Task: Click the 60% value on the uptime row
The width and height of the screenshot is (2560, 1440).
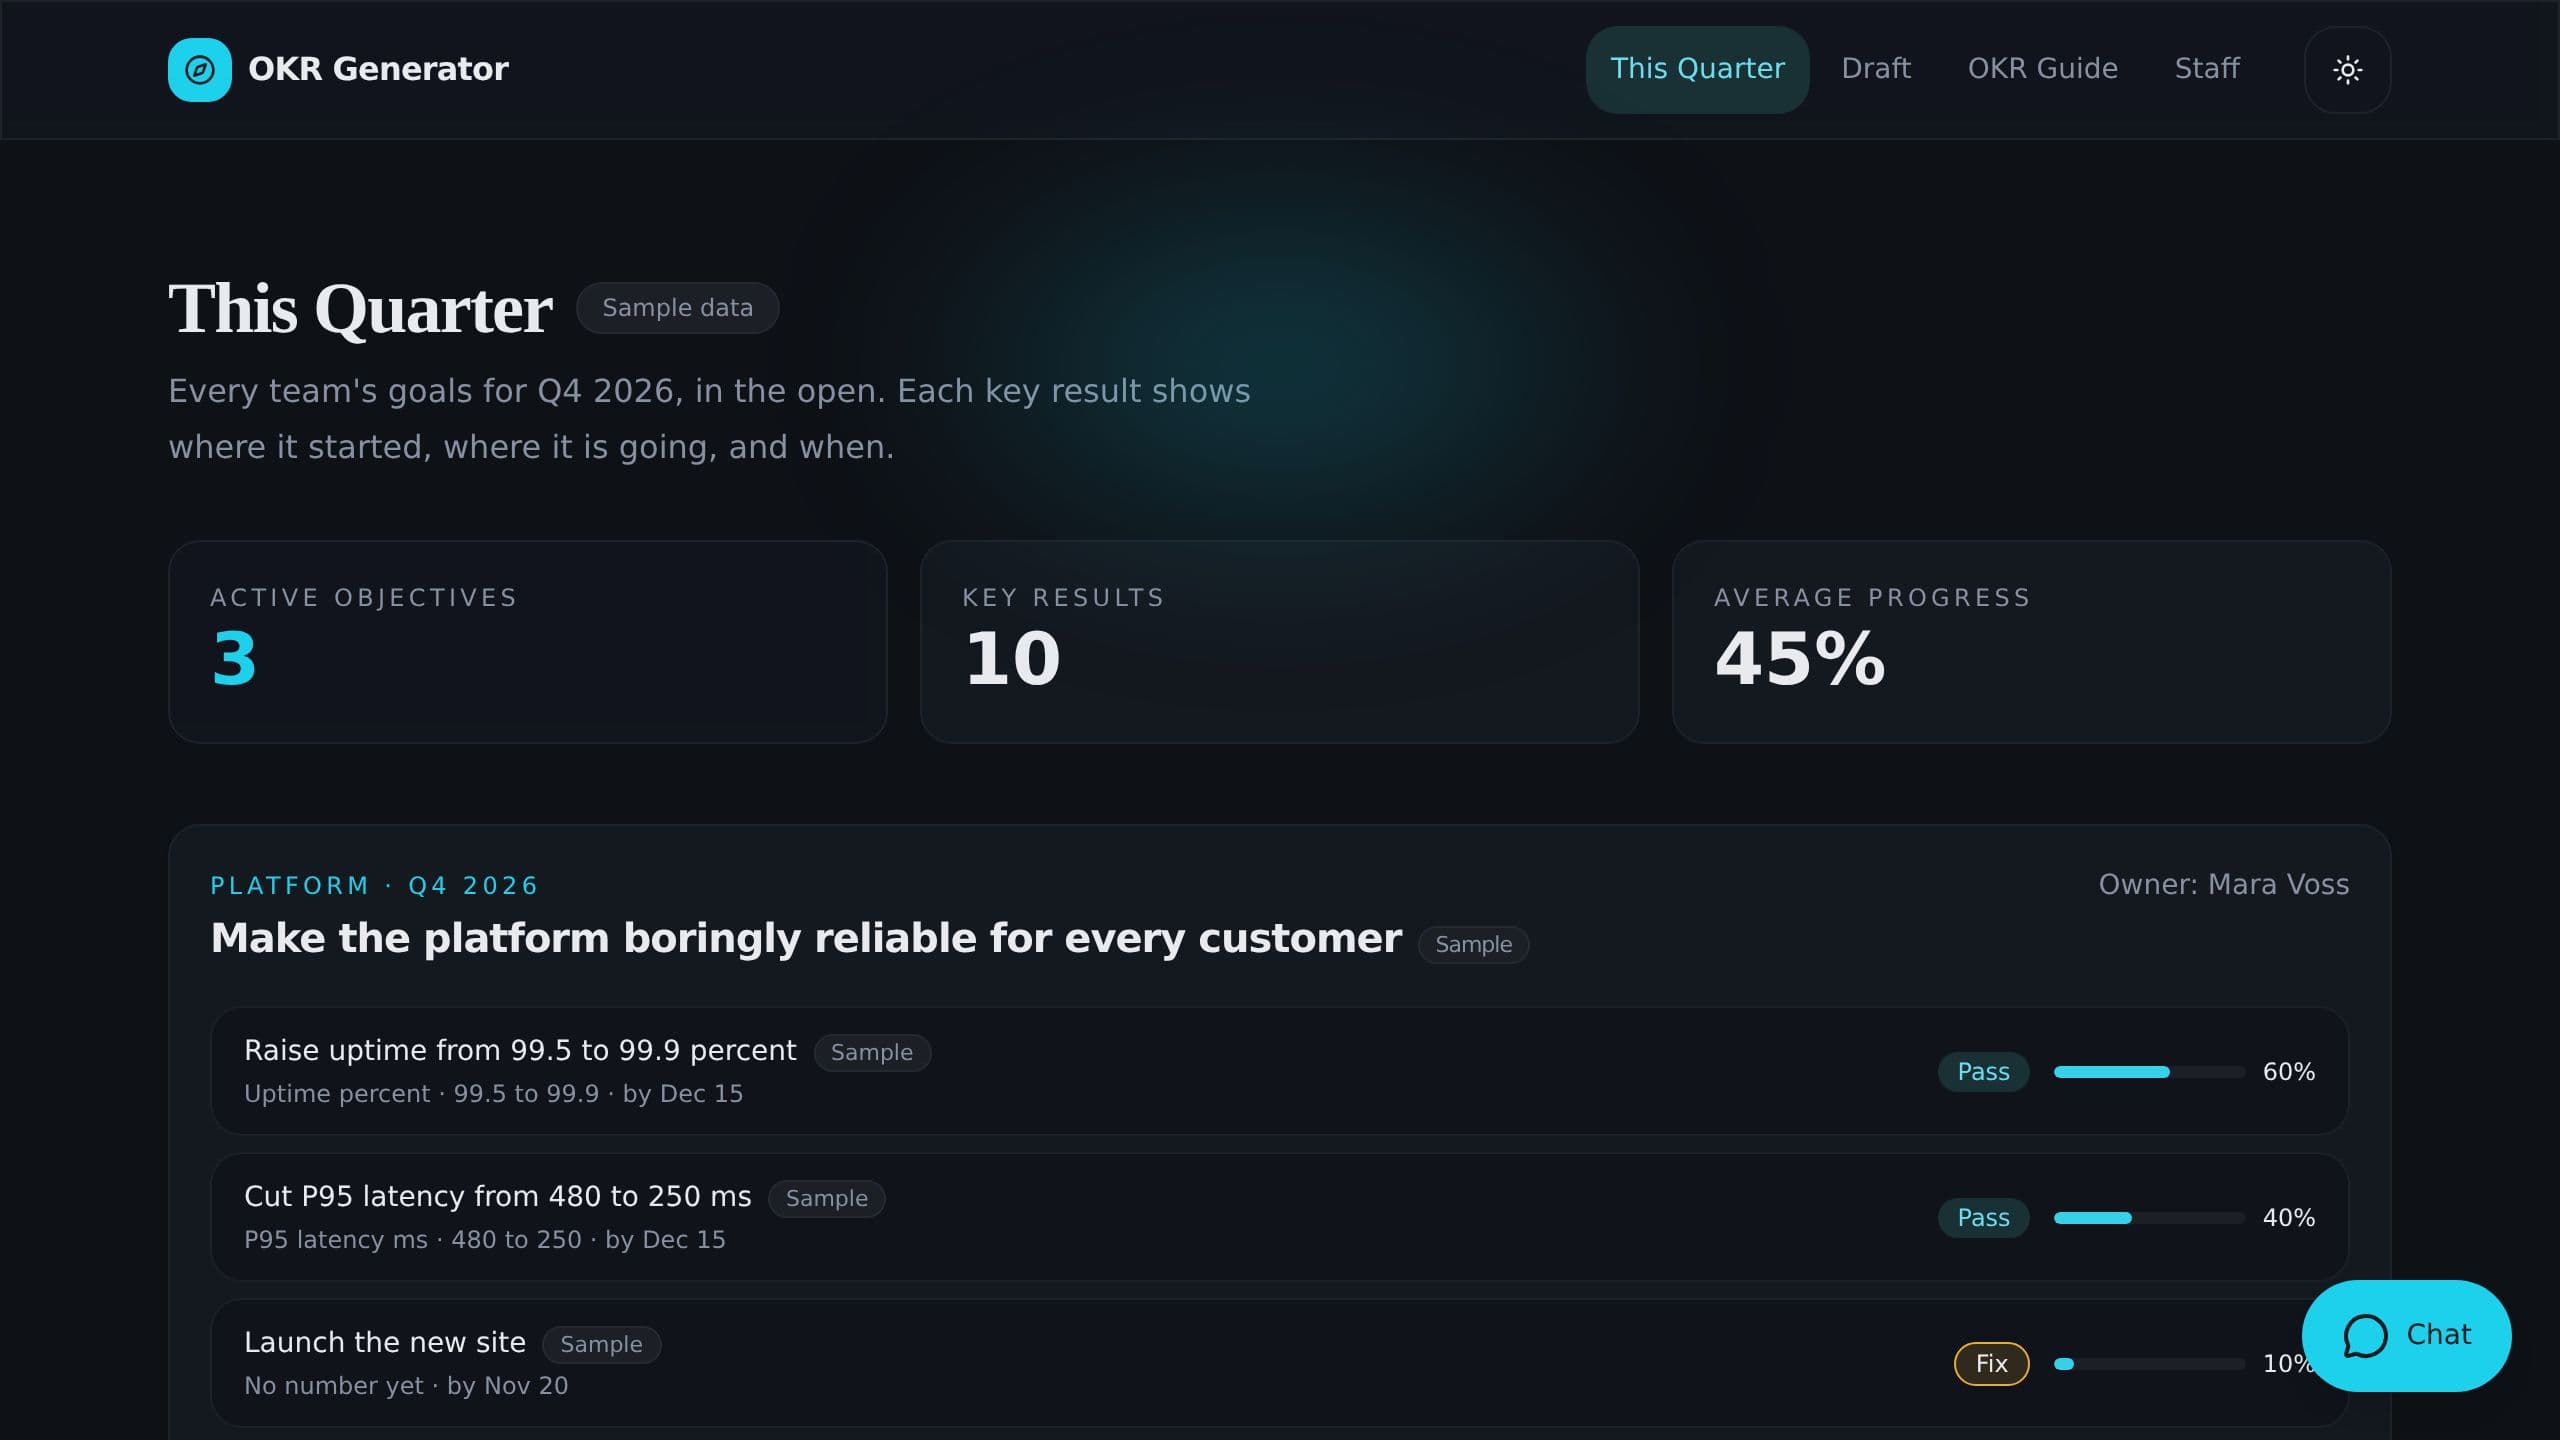Action: click(x=2288, y=1072)
